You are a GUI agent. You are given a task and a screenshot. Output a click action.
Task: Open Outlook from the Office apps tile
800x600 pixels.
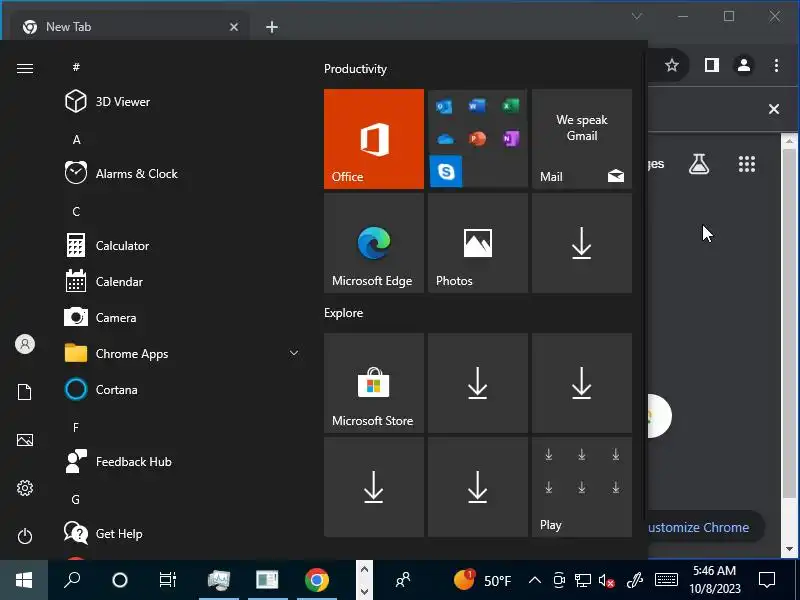point(444,106)
